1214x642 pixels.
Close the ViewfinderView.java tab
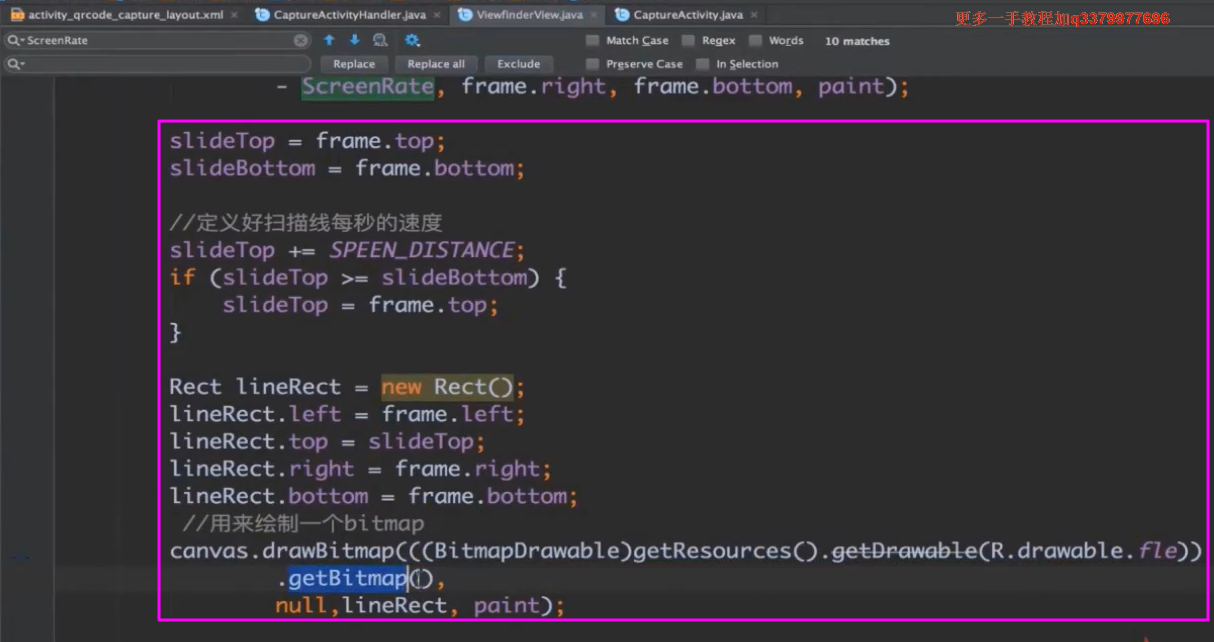(594, 15)
